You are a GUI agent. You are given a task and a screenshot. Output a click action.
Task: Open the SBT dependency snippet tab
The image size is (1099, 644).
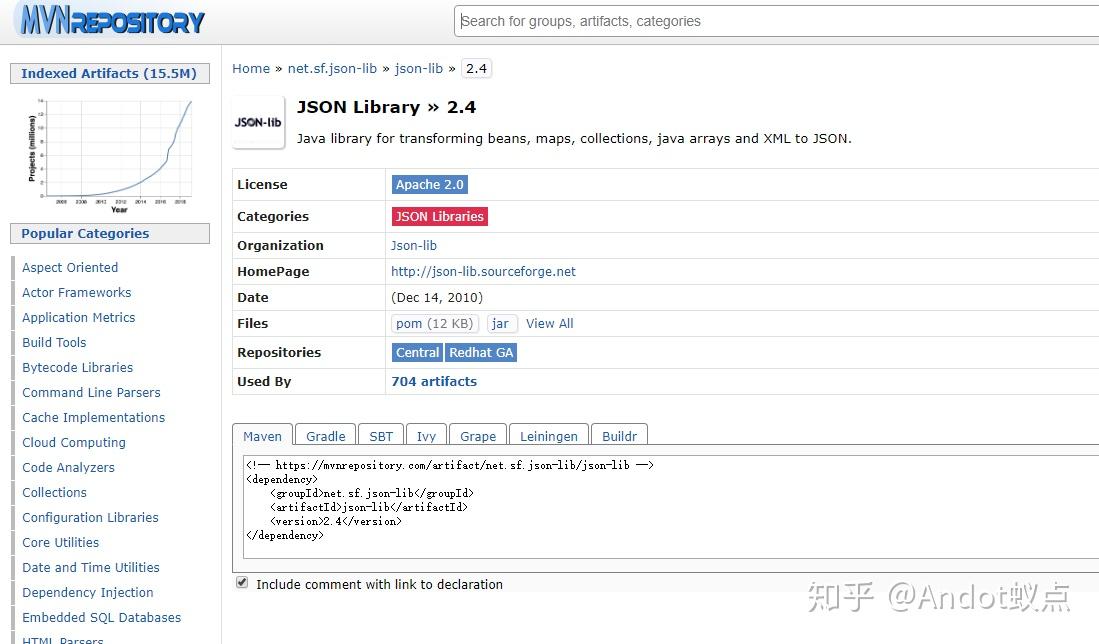380,436
